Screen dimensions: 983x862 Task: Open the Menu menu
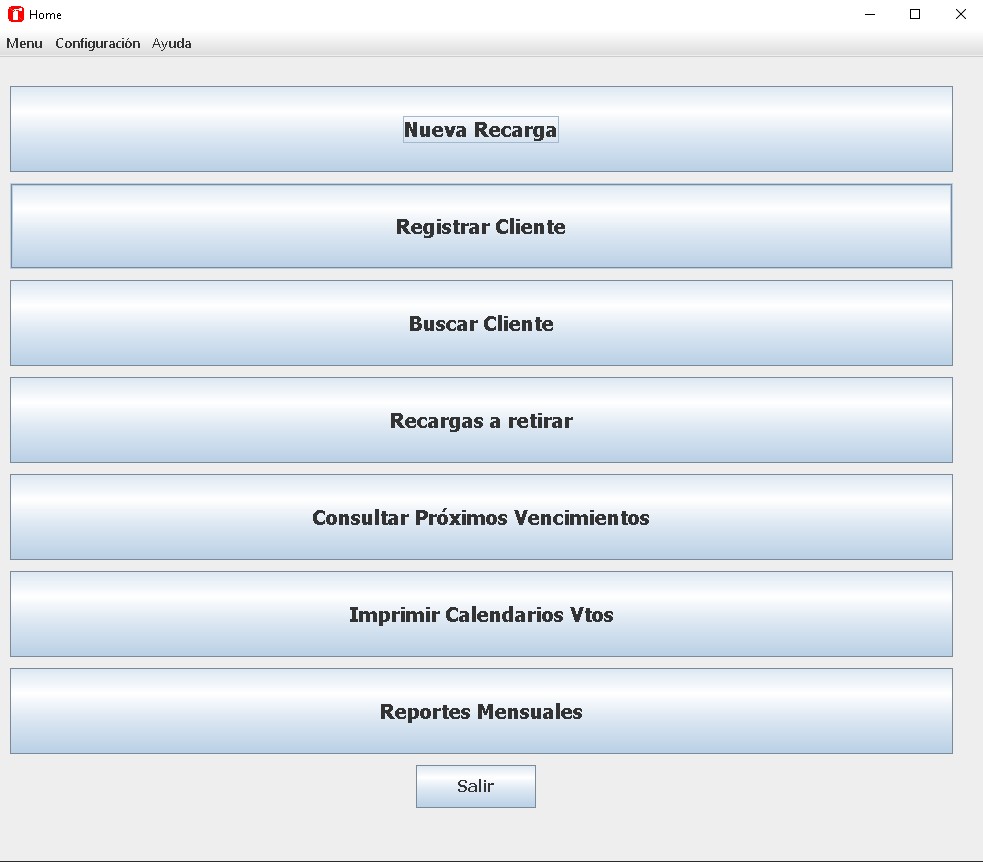click(24, 44)
